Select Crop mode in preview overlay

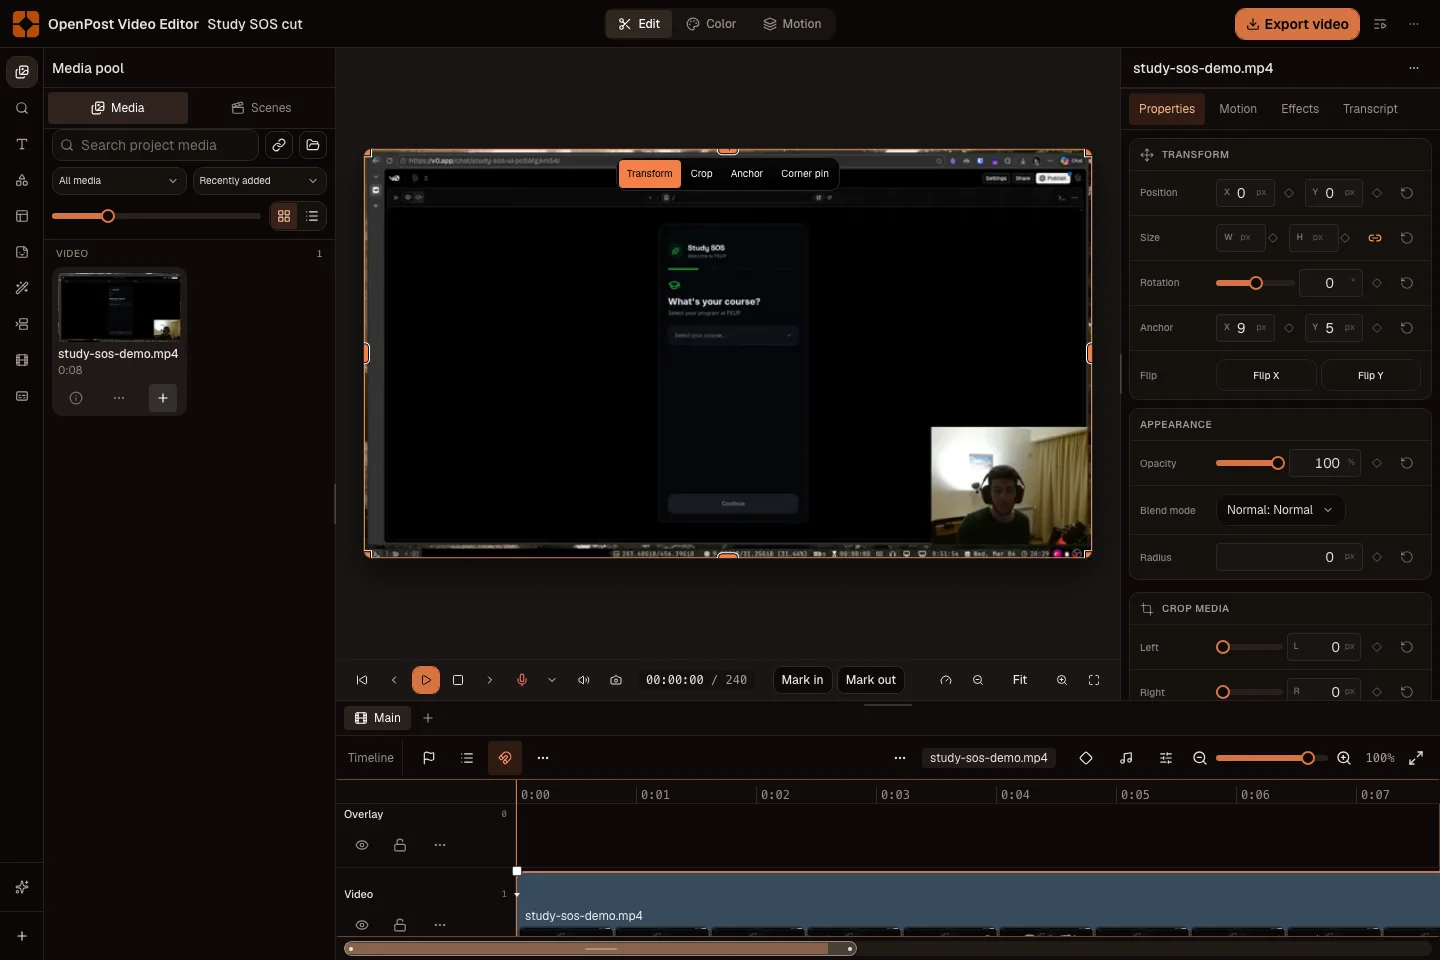click(701, 174)
